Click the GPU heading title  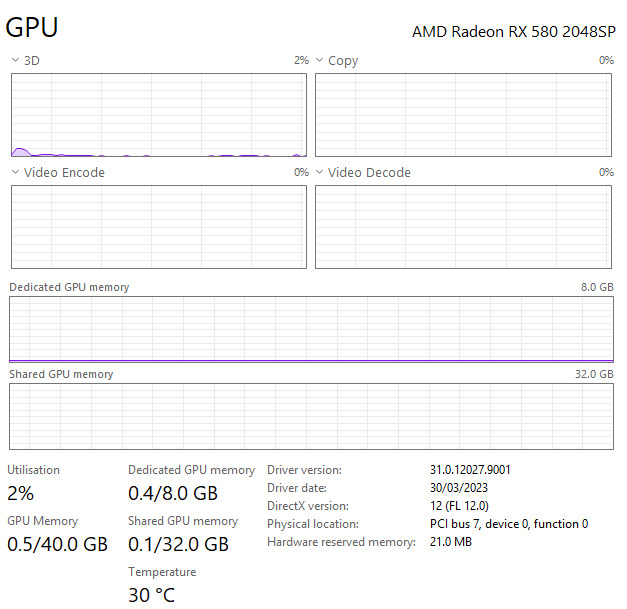coord(32,28)
